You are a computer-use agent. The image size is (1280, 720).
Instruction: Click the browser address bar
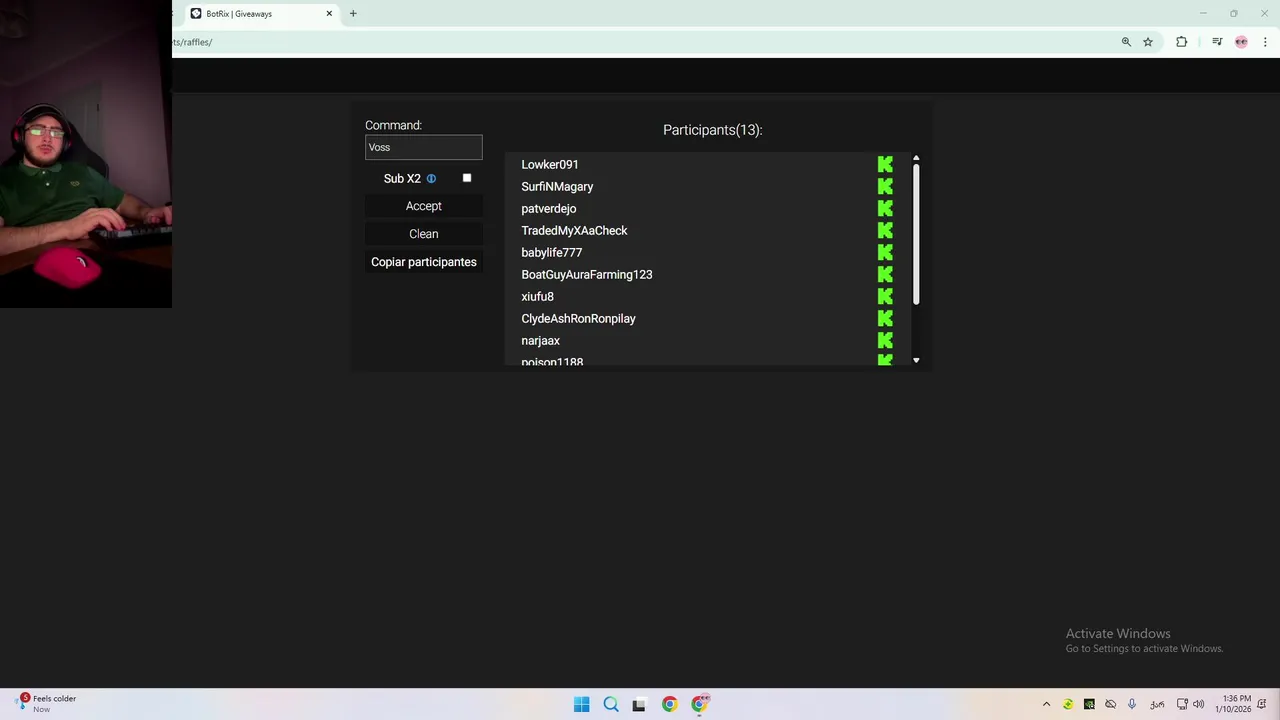point(640,42)
